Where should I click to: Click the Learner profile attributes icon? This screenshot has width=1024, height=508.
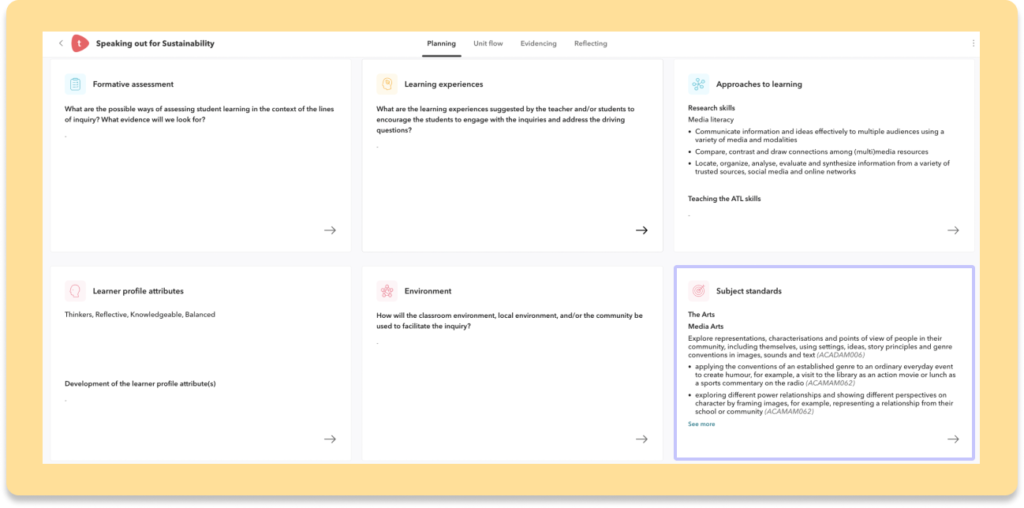coord(75,291)
